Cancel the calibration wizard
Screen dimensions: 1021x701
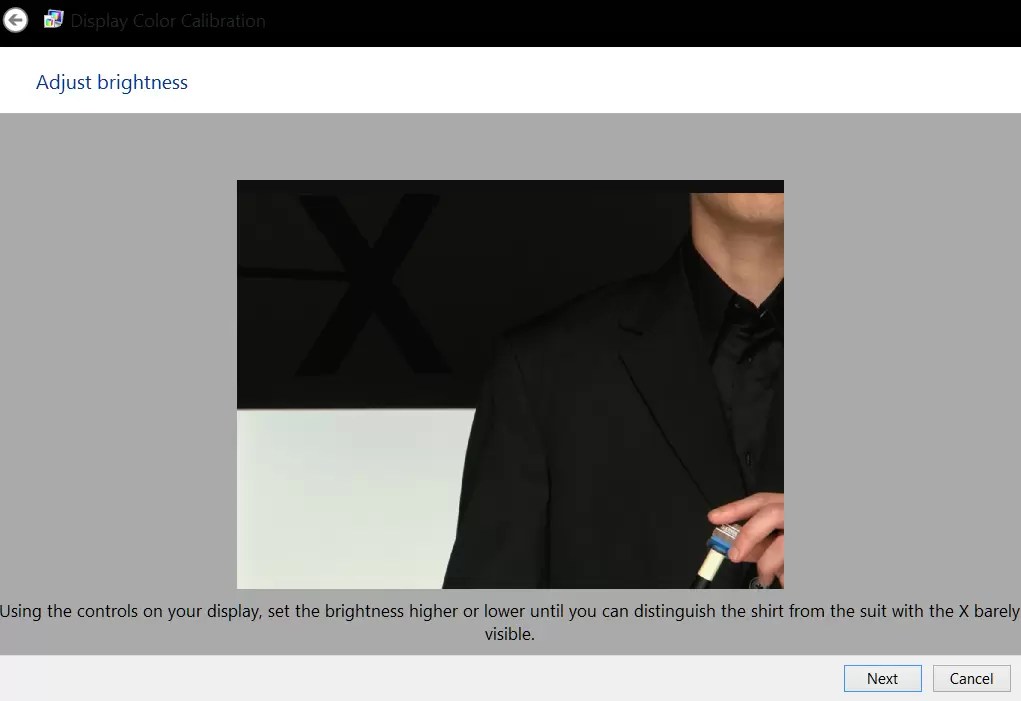(x=971, y=678)
